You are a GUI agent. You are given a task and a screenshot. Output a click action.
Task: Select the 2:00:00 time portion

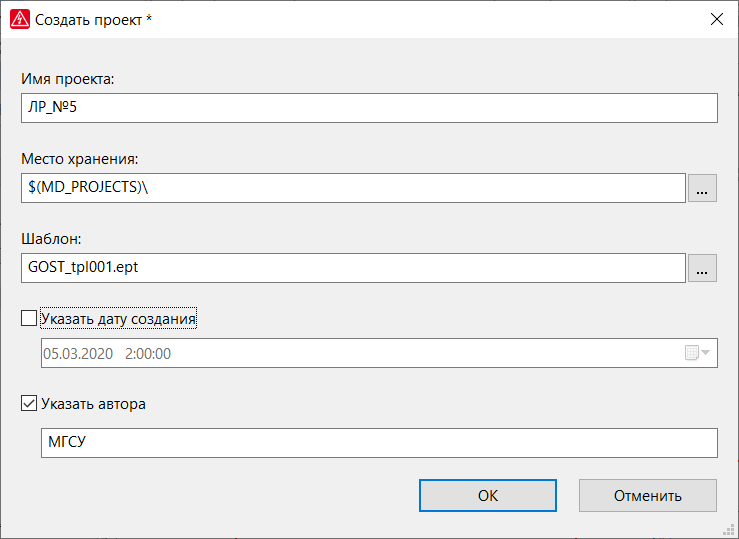pos(148,353)
